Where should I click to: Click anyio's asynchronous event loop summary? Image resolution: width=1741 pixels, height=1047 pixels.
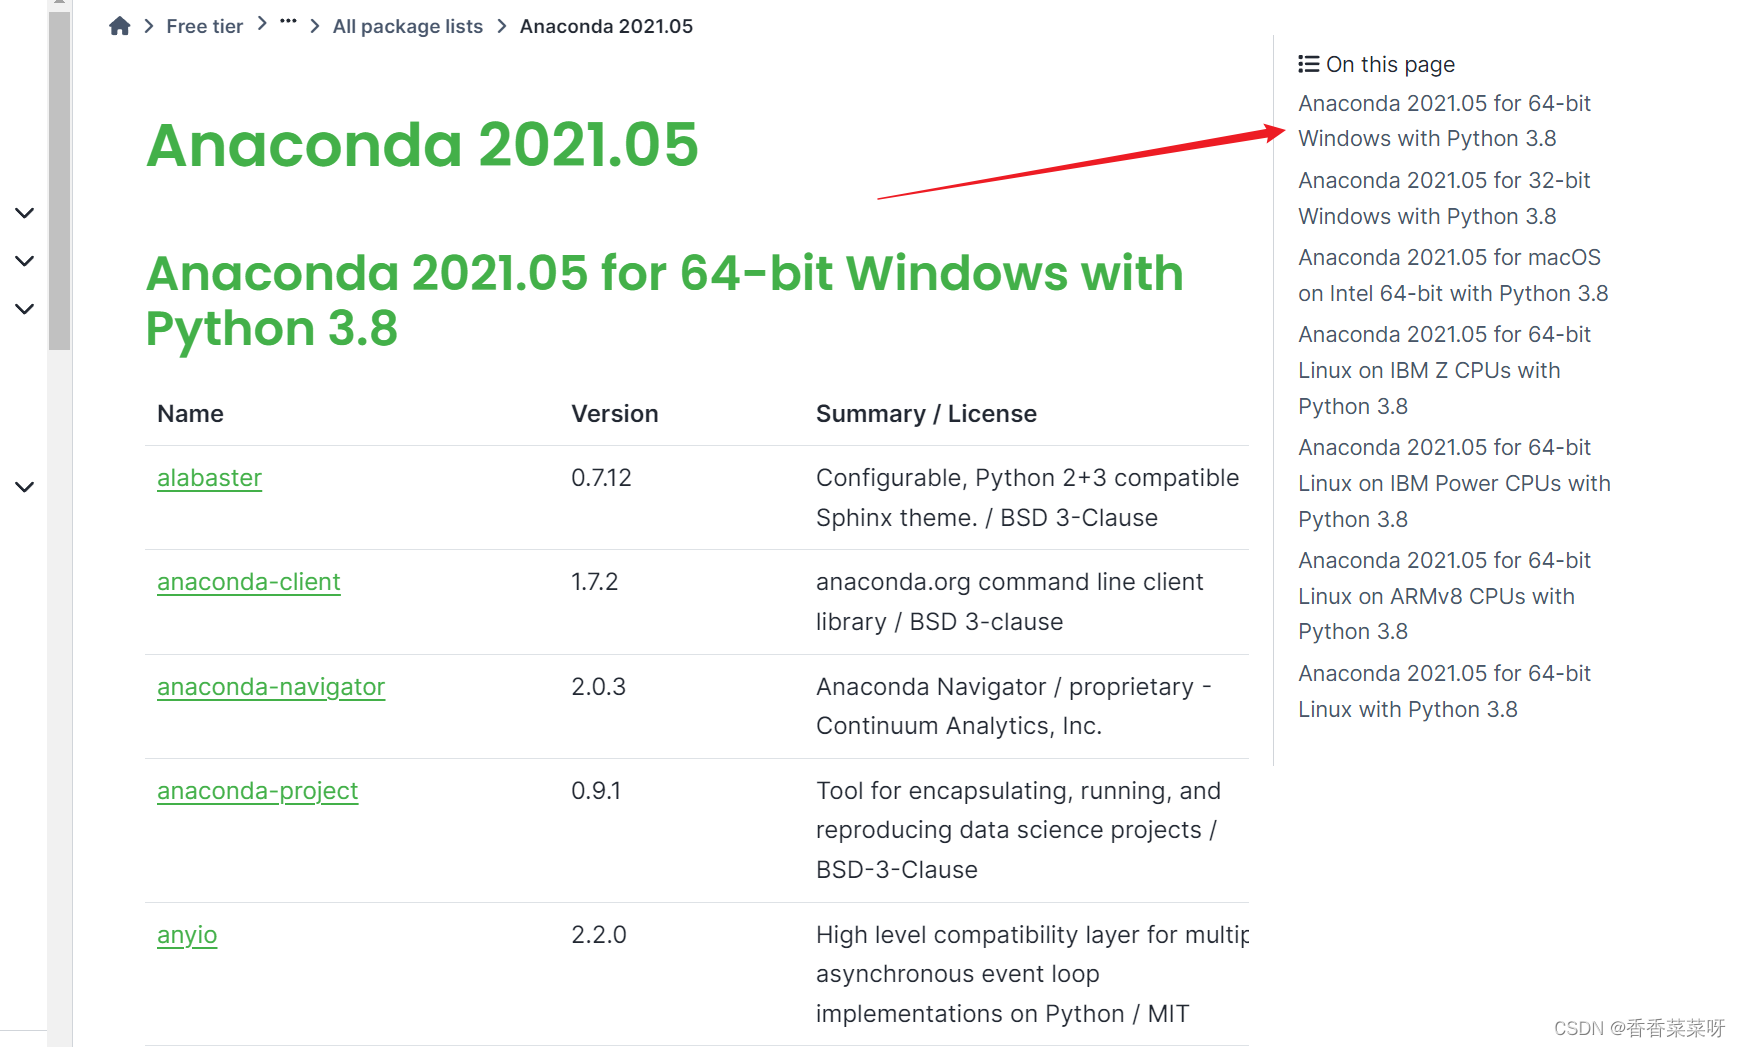point(1032,974)
